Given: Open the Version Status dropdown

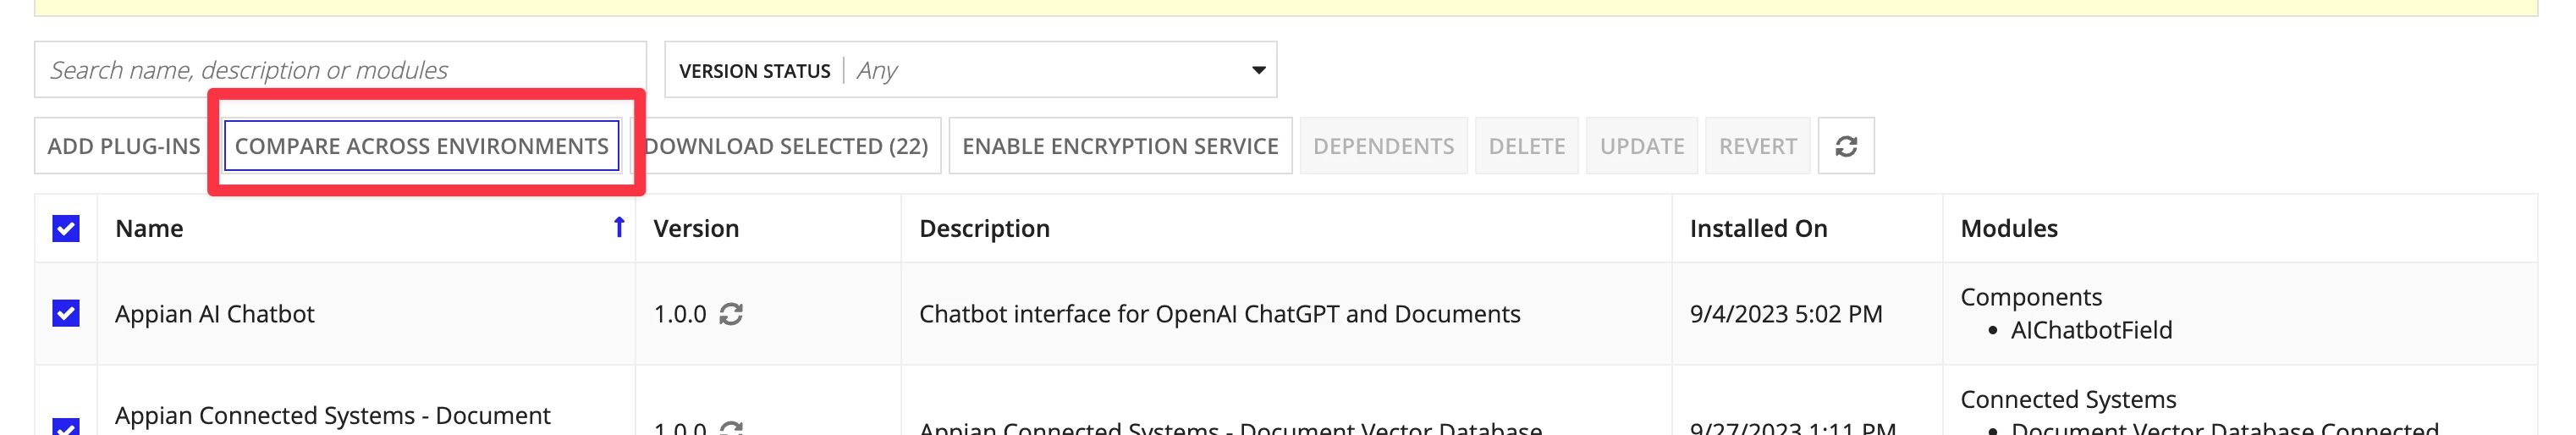Looking at the screenshot, I should (x=970, y=70).
